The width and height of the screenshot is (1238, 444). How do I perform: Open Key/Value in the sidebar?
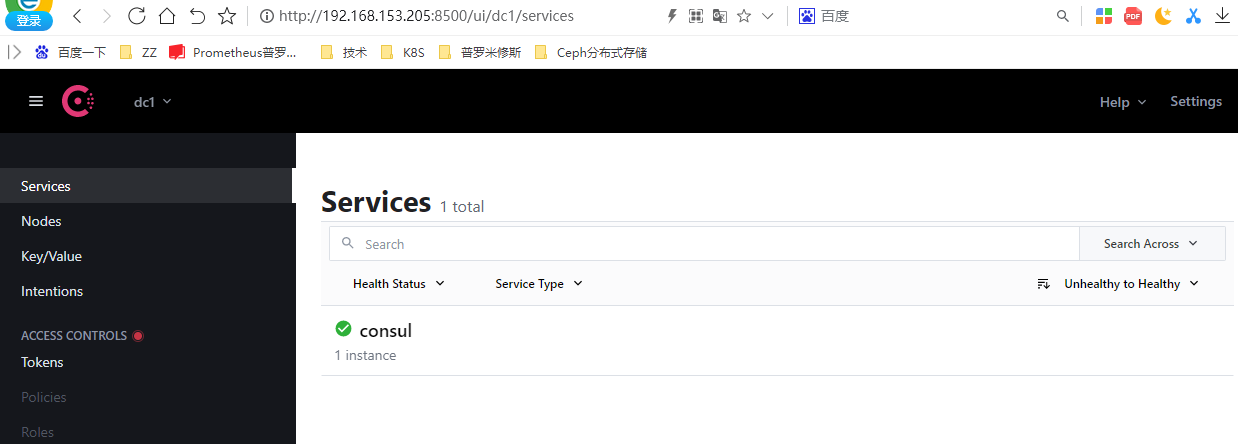148,256
